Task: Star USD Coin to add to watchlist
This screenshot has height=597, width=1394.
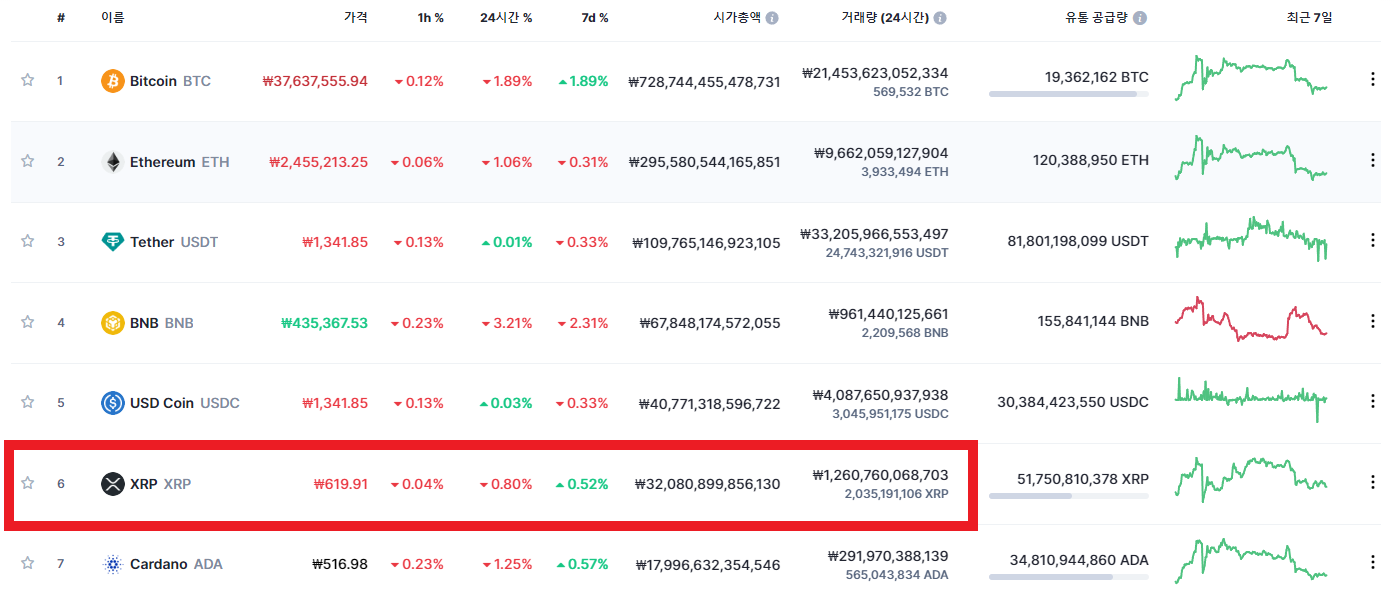Action: 27,402
